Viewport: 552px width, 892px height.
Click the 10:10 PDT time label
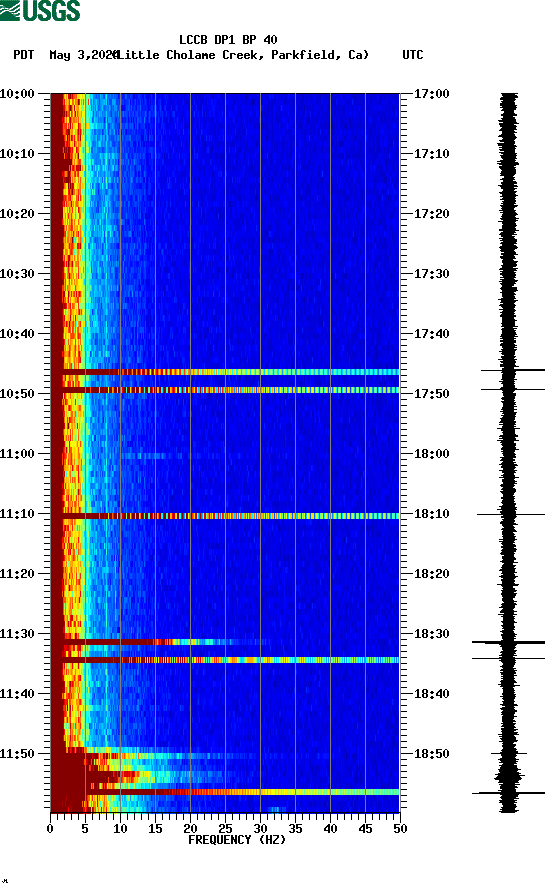17,154
